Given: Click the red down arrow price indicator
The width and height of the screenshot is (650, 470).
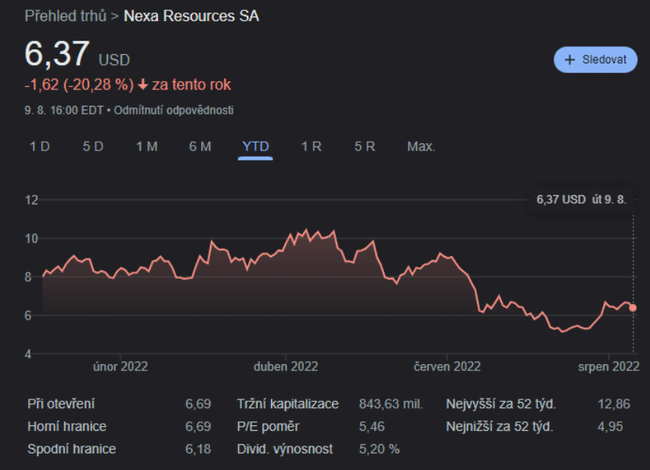Looking at the screenshot, I should pos(144,85).
